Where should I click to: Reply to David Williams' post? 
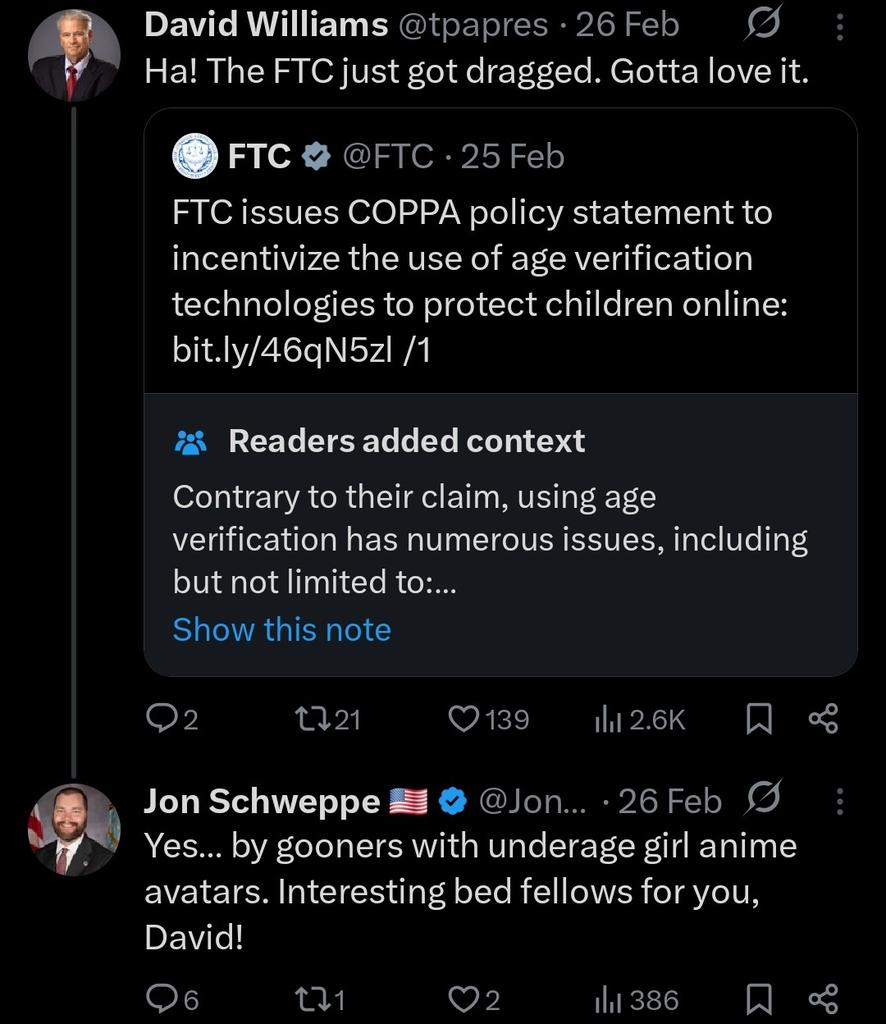(x=172, y=719)
